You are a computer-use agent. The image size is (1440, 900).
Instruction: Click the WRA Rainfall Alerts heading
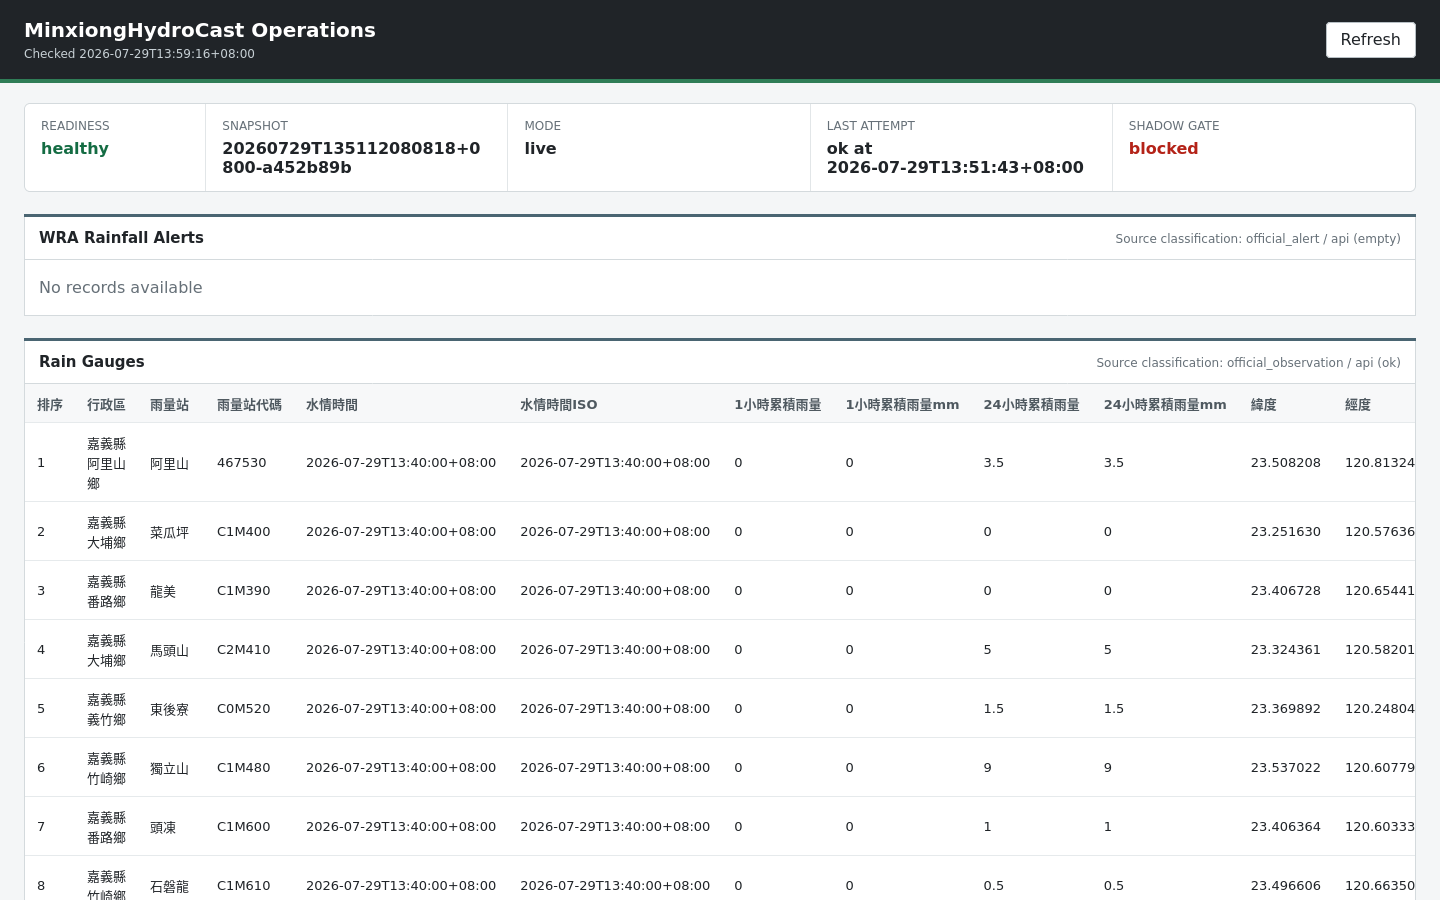[x=121, y=238]
